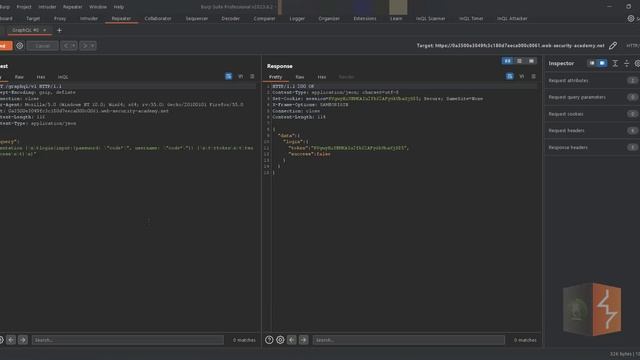Switch to the InQL Scanner tab
Image resolution: width=640 pixels, height=360 pixels.
click(x=430, y=18)
